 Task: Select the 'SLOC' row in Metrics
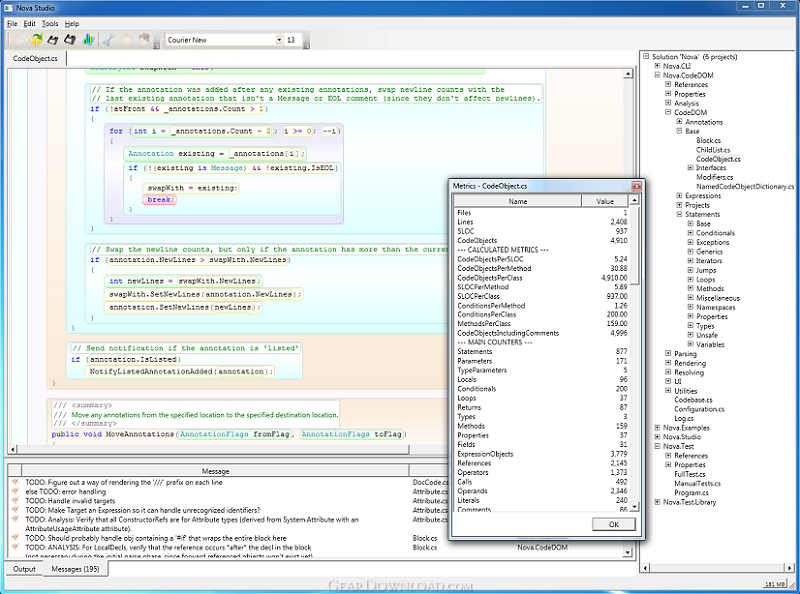(x=542, y=231)
